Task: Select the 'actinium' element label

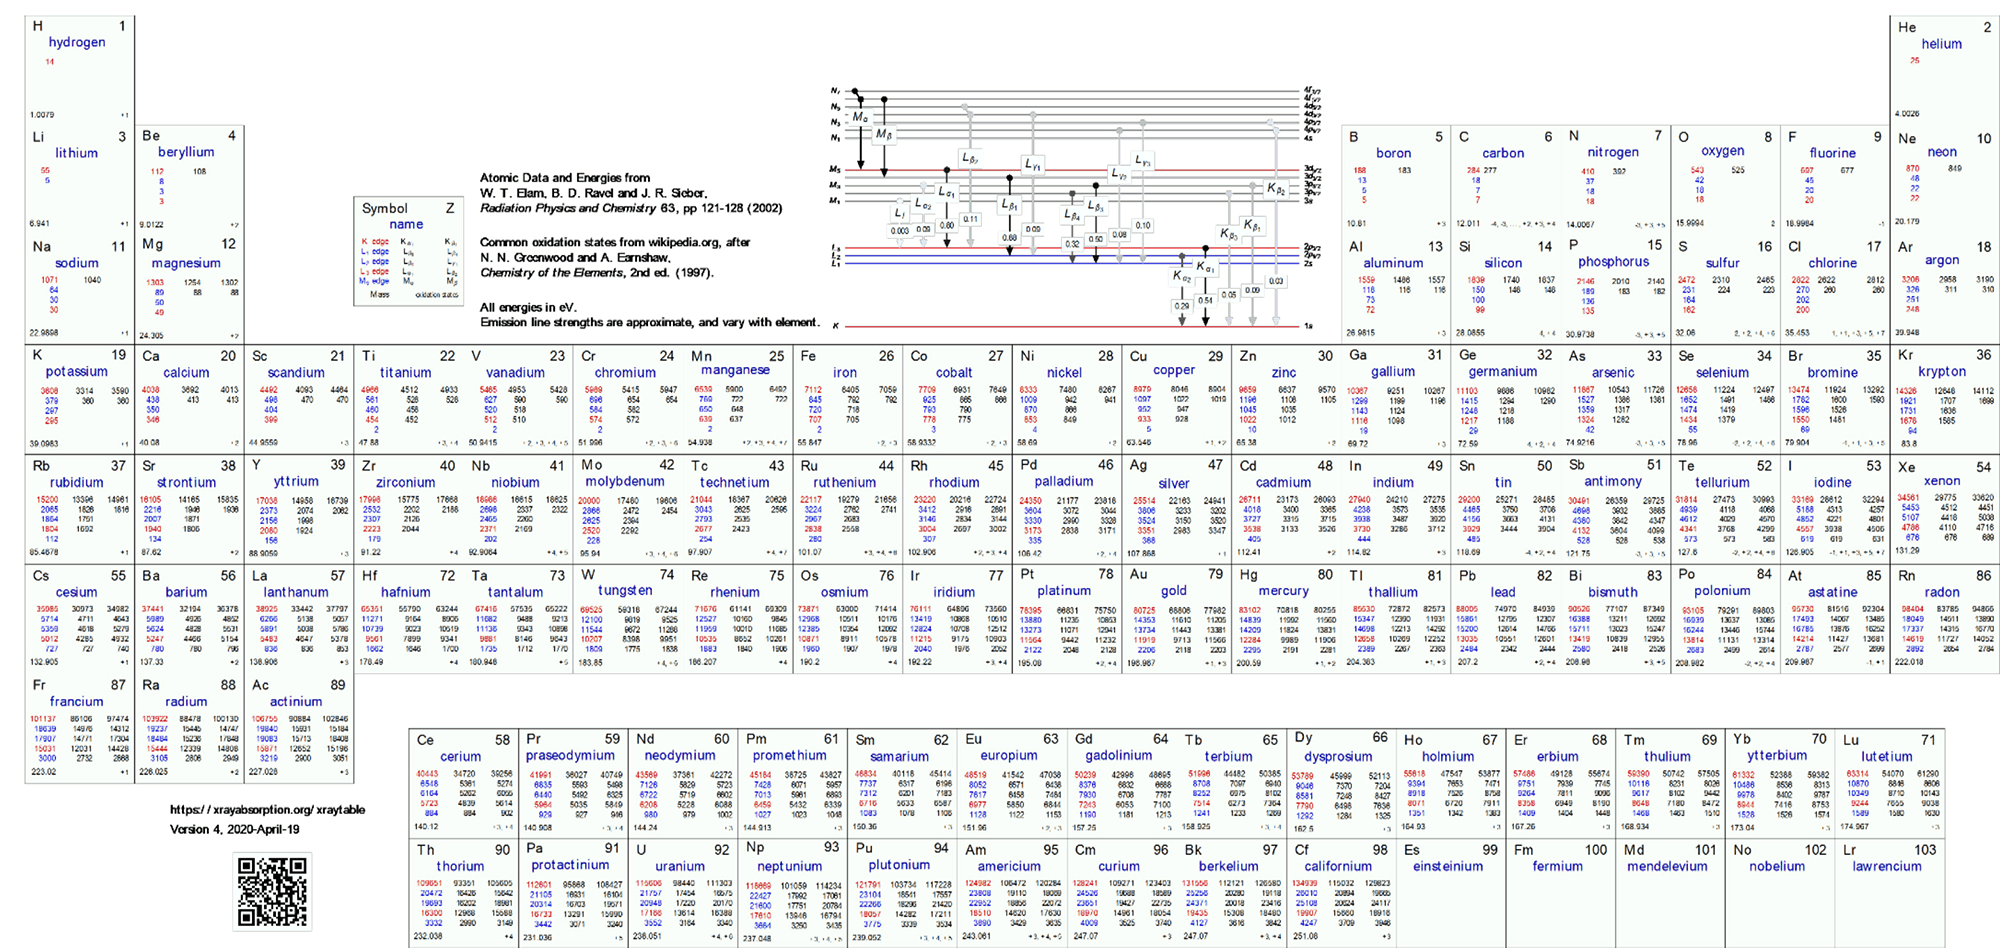Action: (x=296, y=702)
